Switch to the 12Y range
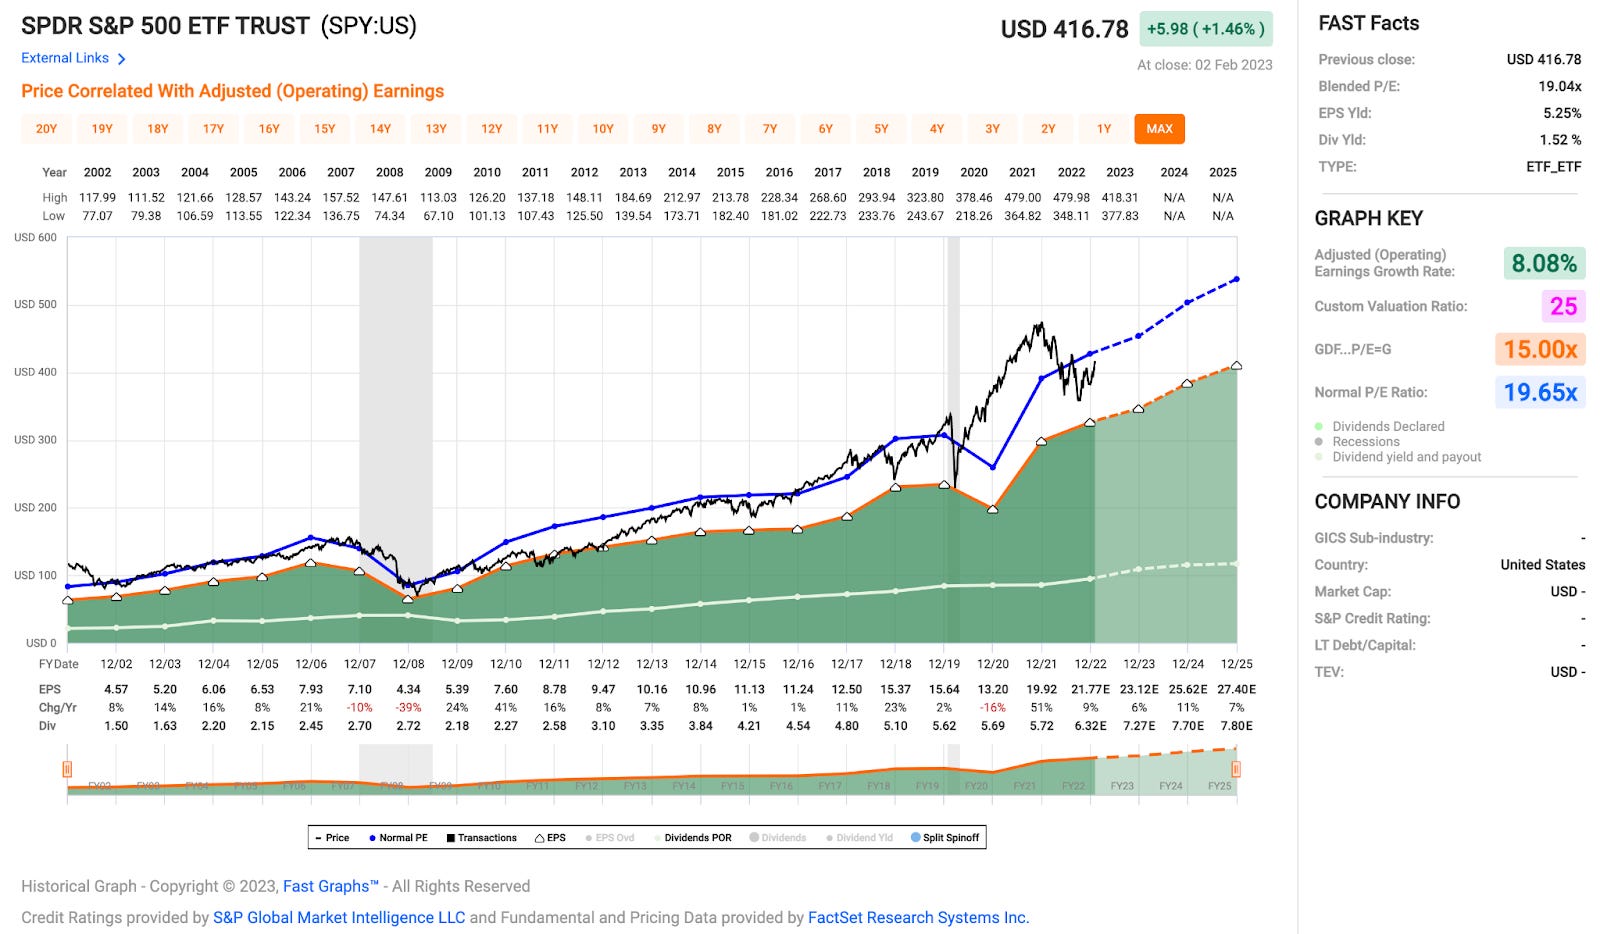 tap(492, 129)
